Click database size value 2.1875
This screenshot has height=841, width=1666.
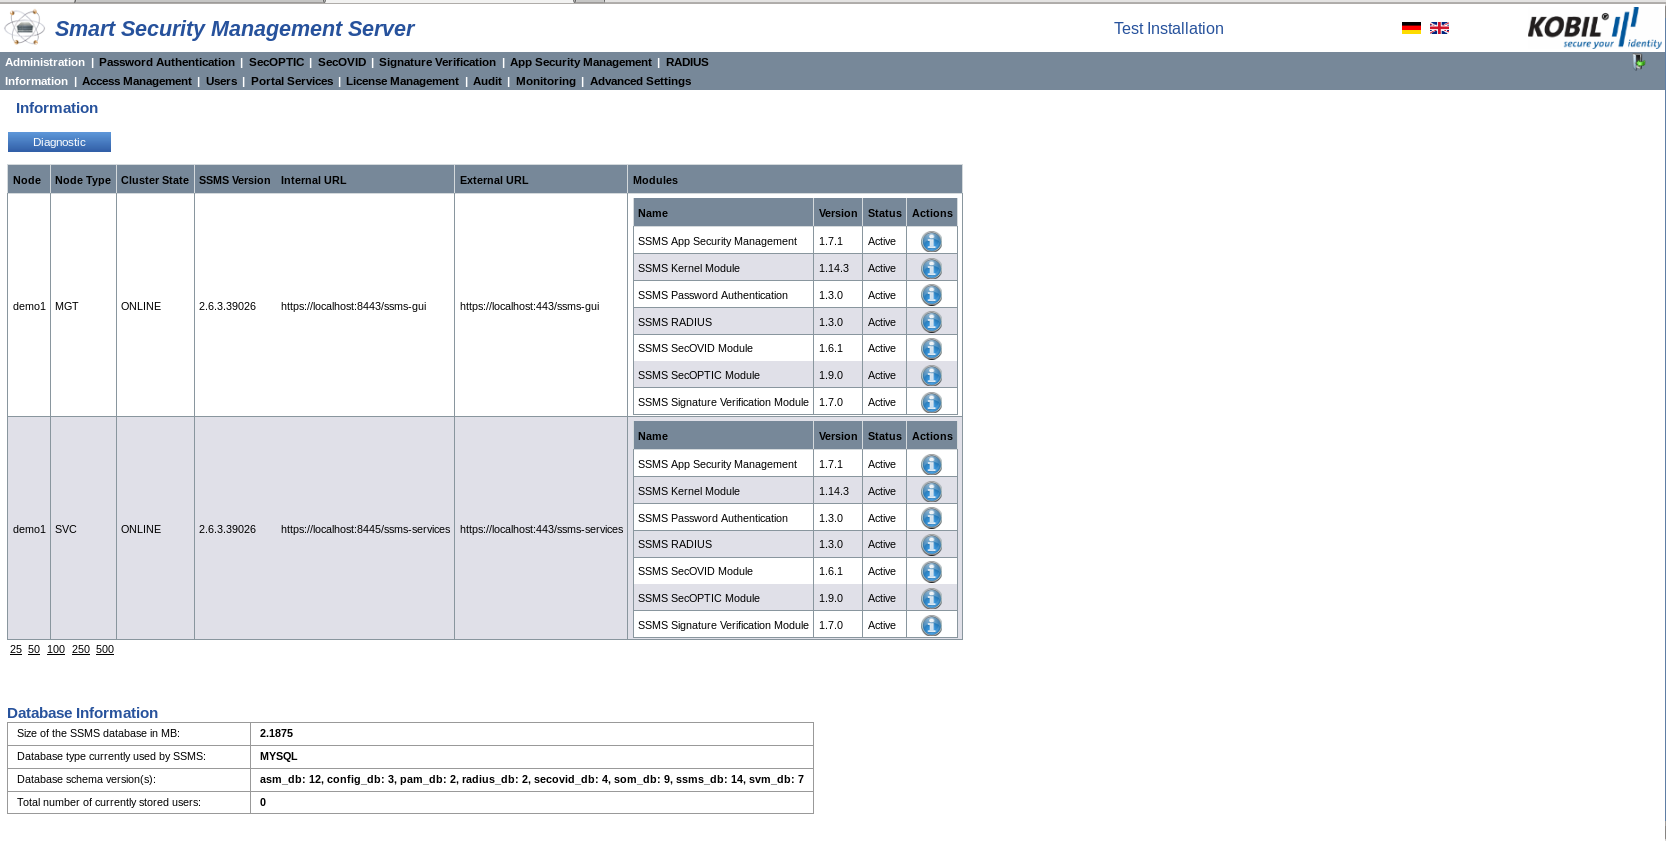[277, 733]
